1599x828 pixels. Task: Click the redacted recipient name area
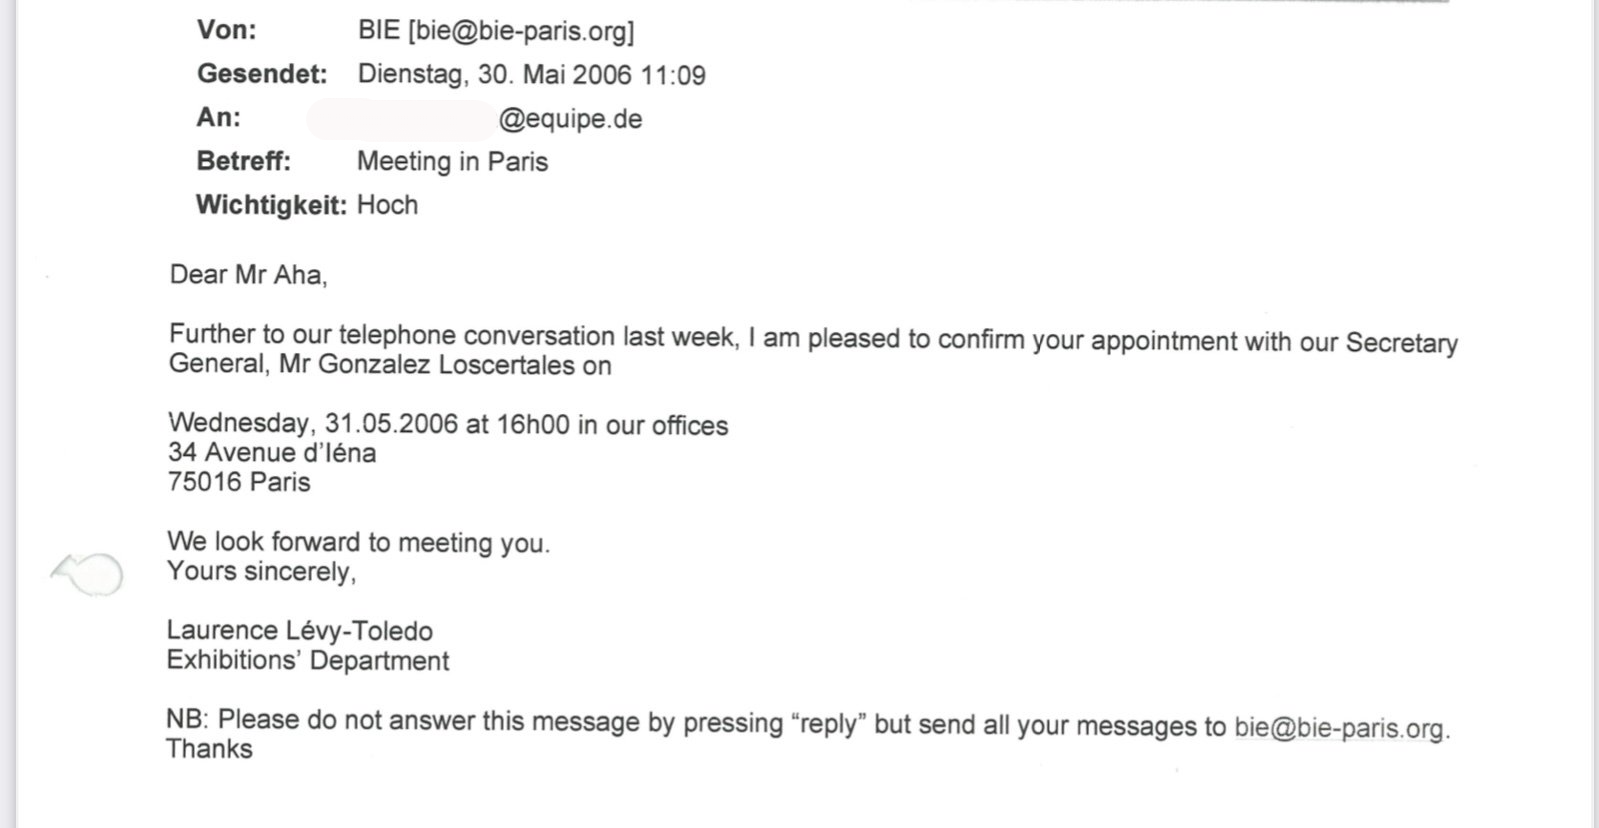pos(402,119)
